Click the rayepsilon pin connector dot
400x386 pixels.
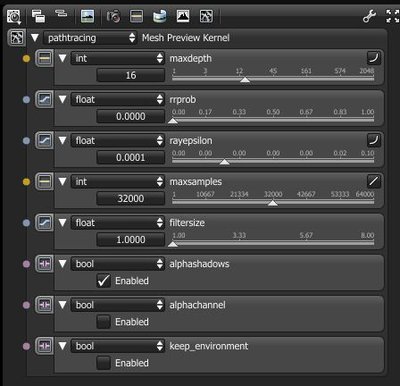pyautogui.click(x=26, y=141)
